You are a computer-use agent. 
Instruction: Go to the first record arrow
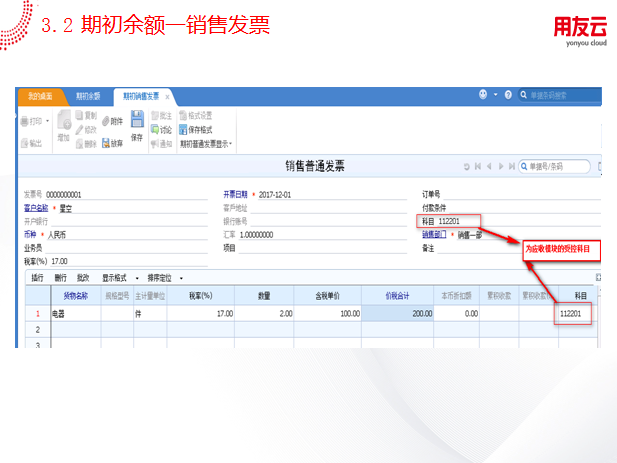pyautogui.click(x=478, y=166)
